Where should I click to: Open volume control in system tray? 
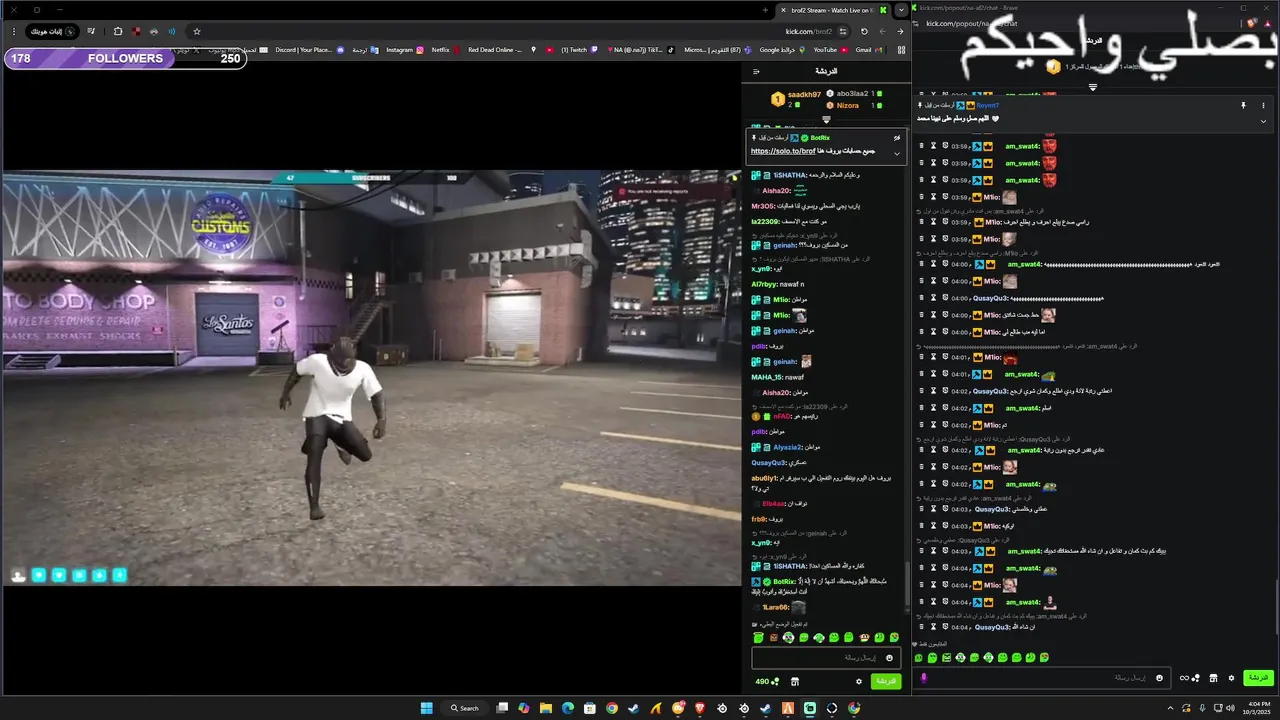pos(1232,708)
